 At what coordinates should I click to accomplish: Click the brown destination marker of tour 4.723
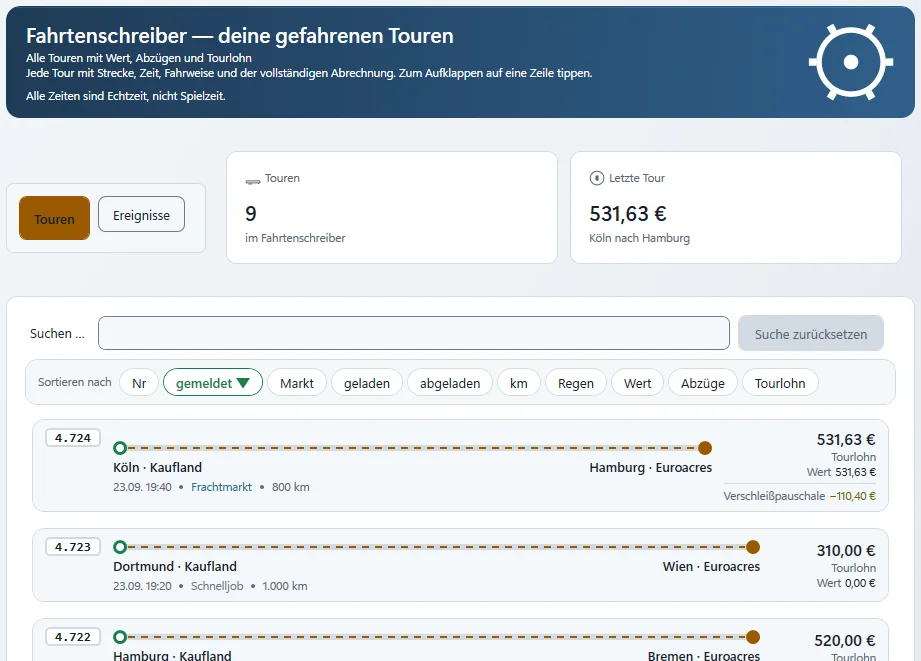[753, 547]
